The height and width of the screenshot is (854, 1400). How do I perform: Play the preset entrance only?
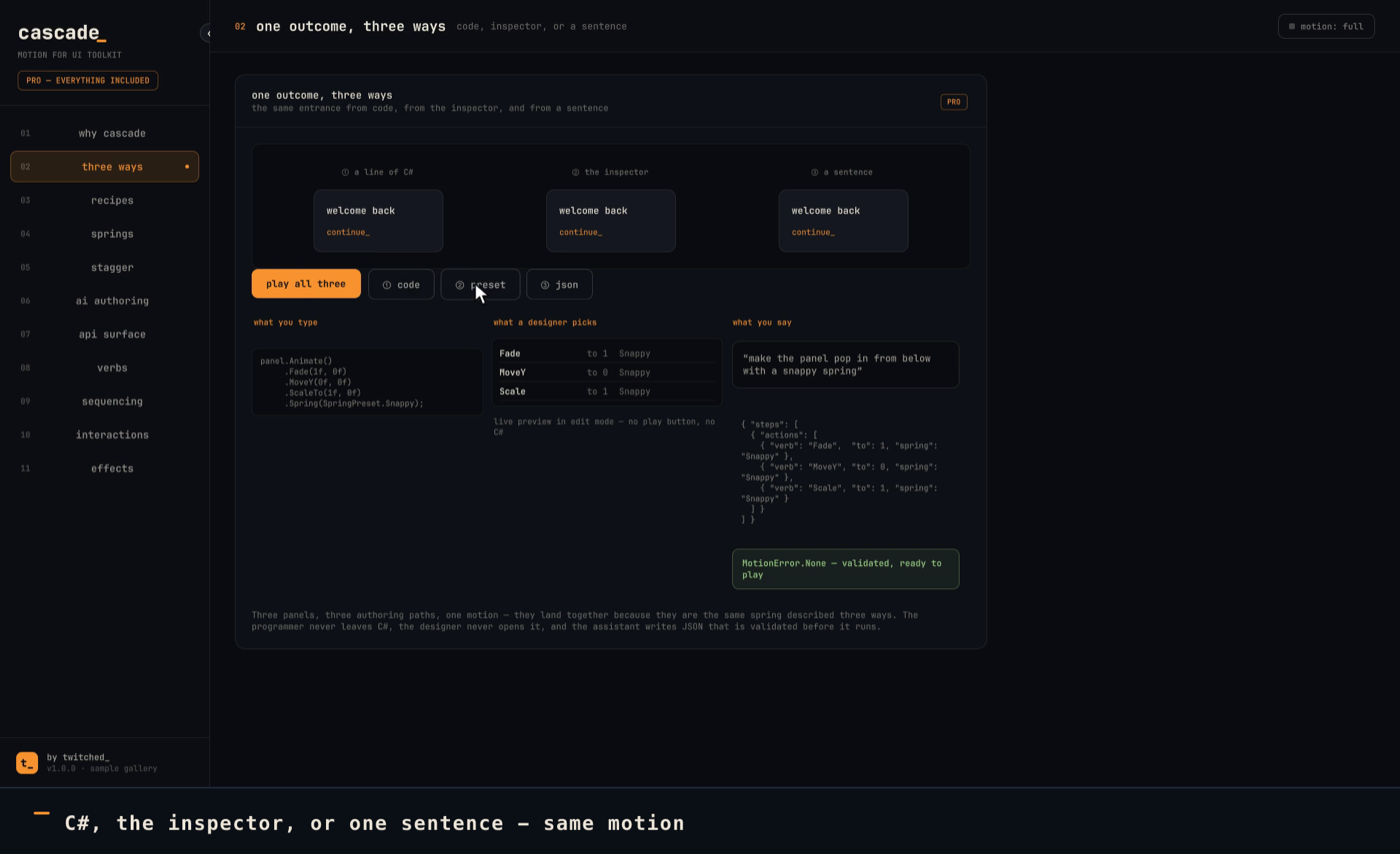[480, 285]
